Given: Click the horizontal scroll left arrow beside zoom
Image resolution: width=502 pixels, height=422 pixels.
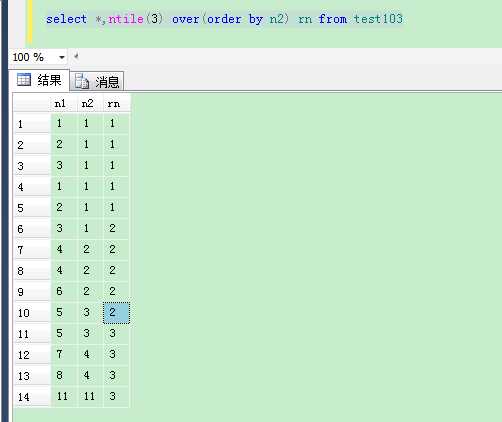Looking at the screenshot, I should (76, 56).
